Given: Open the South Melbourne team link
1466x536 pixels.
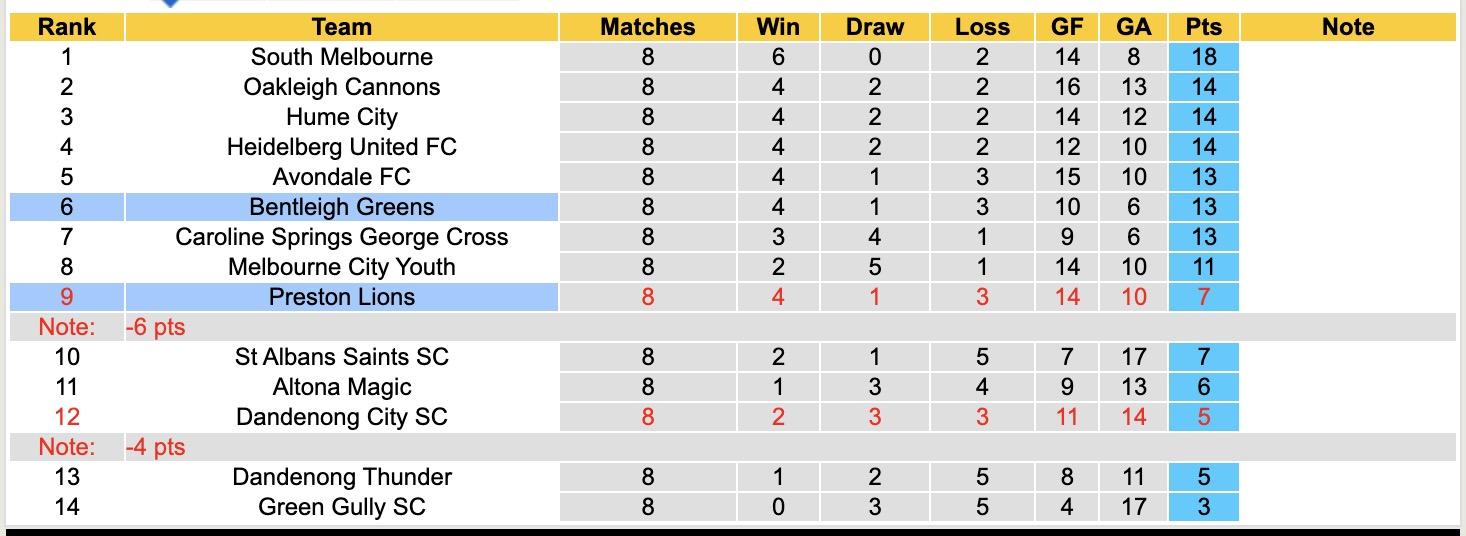Looking at the screenshot, I should coord(341,57).
